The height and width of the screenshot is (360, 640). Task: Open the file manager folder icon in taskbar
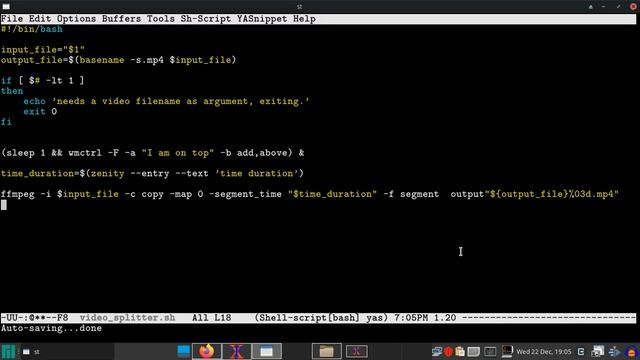327,351
